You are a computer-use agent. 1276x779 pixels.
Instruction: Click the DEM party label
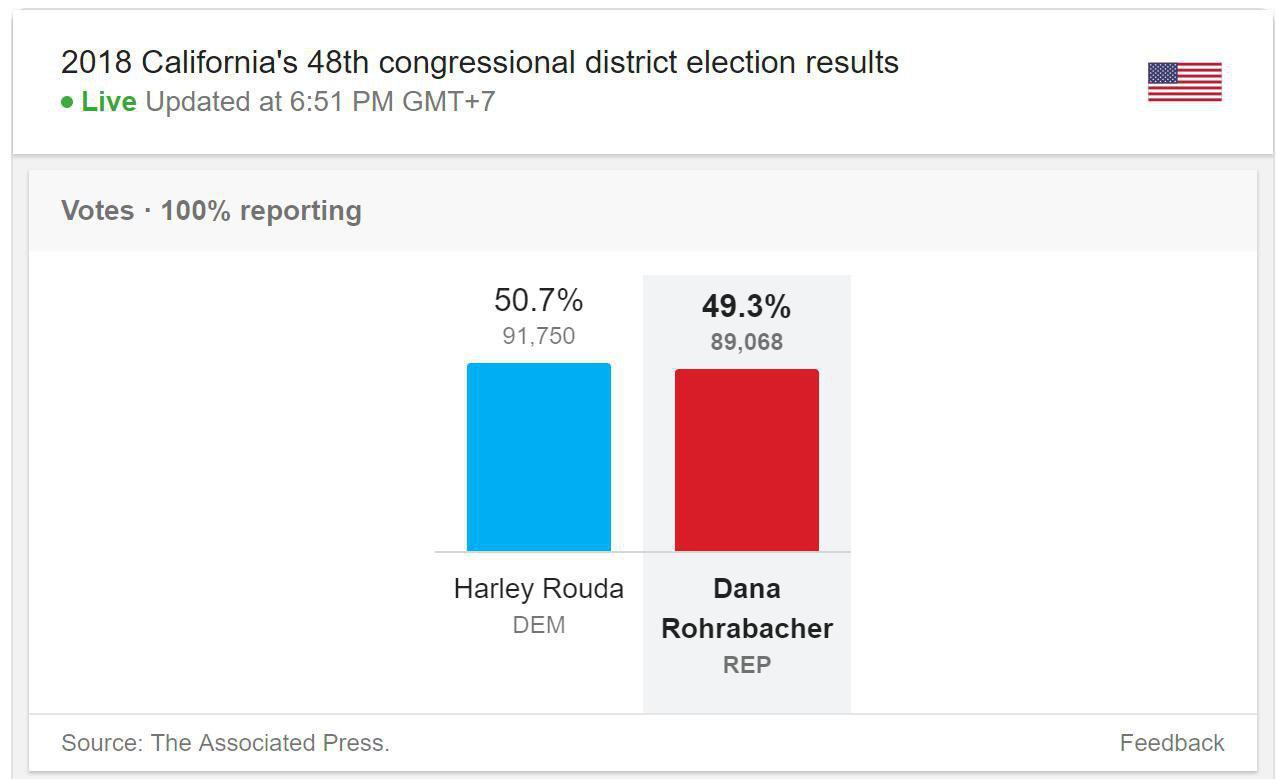539,625
